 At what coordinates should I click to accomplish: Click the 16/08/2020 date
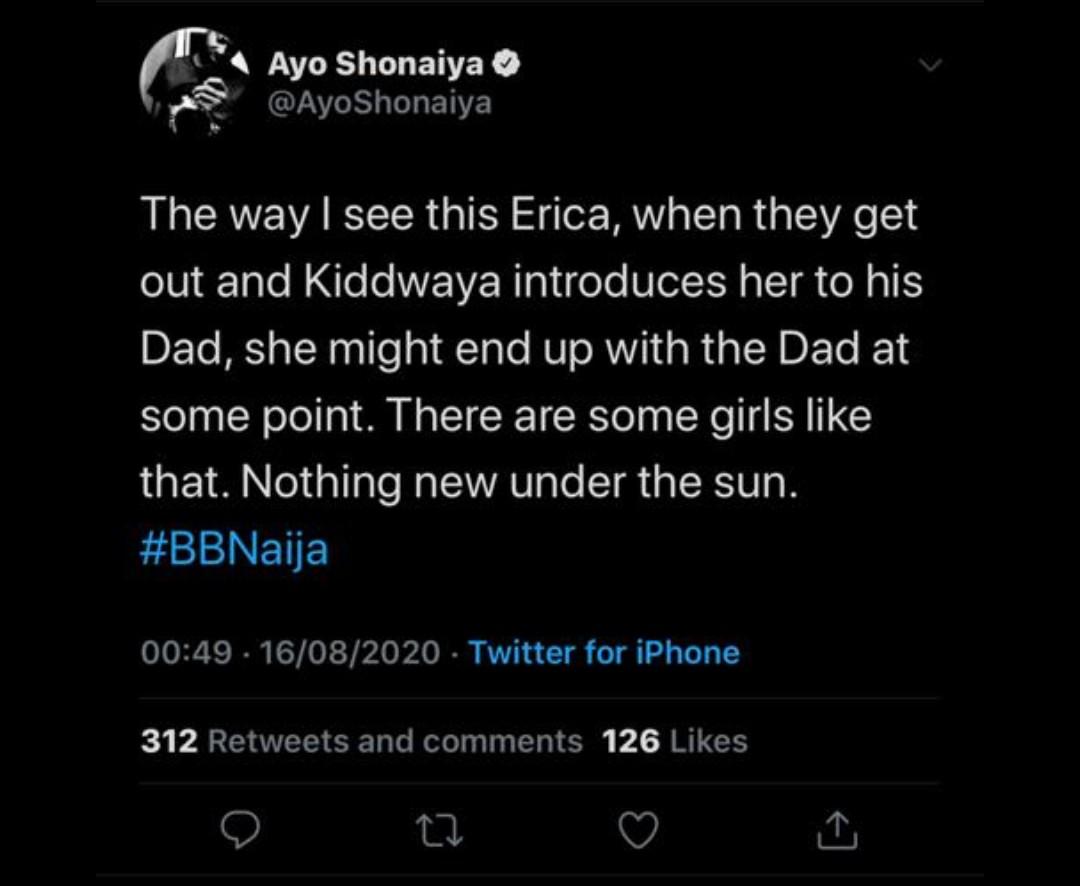click(x=350, y=653)
